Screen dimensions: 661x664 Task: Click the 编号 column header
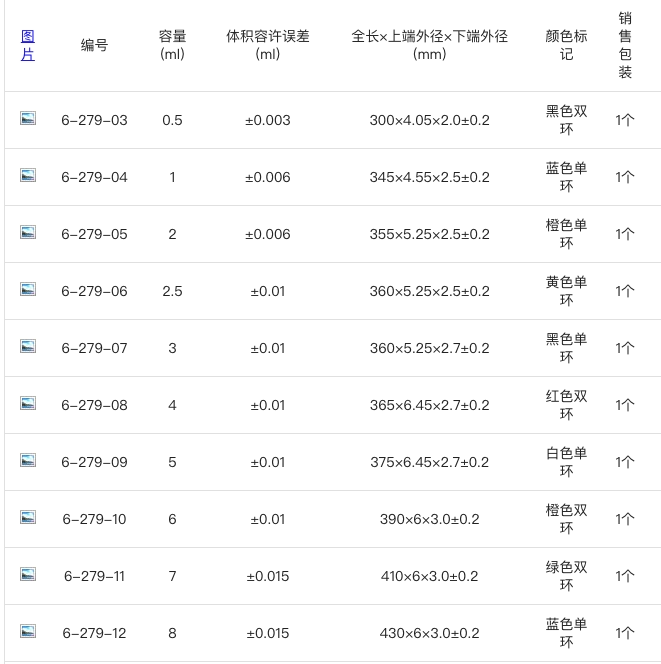[94, 45]
